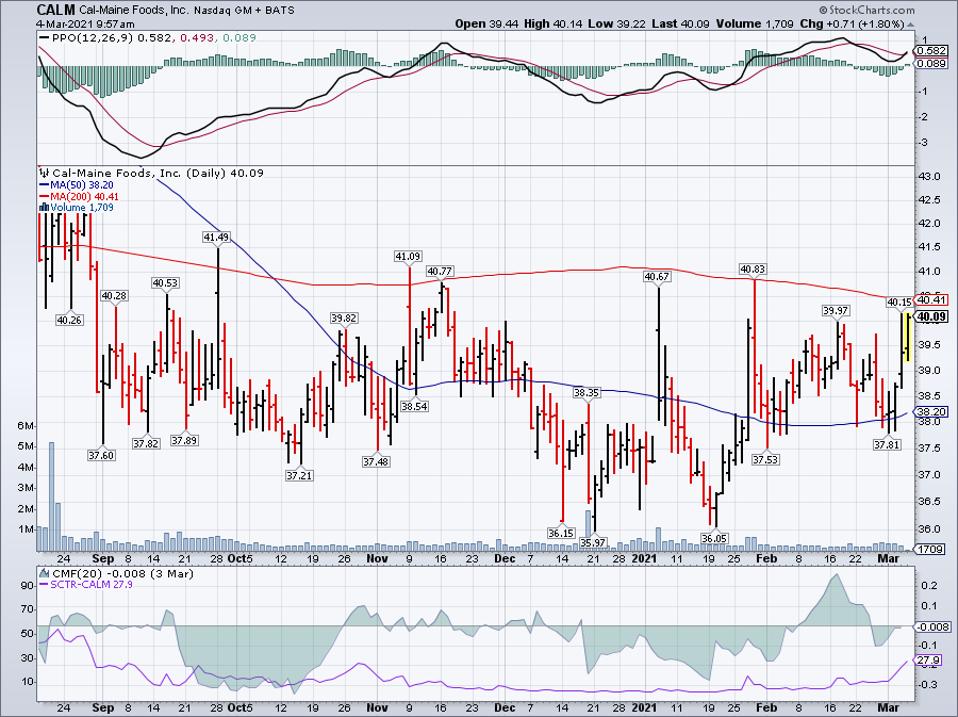Viewport: 958px width, 717px height.
Task: Click the 40.41 MA(200) axis tag
Action: 932,300
